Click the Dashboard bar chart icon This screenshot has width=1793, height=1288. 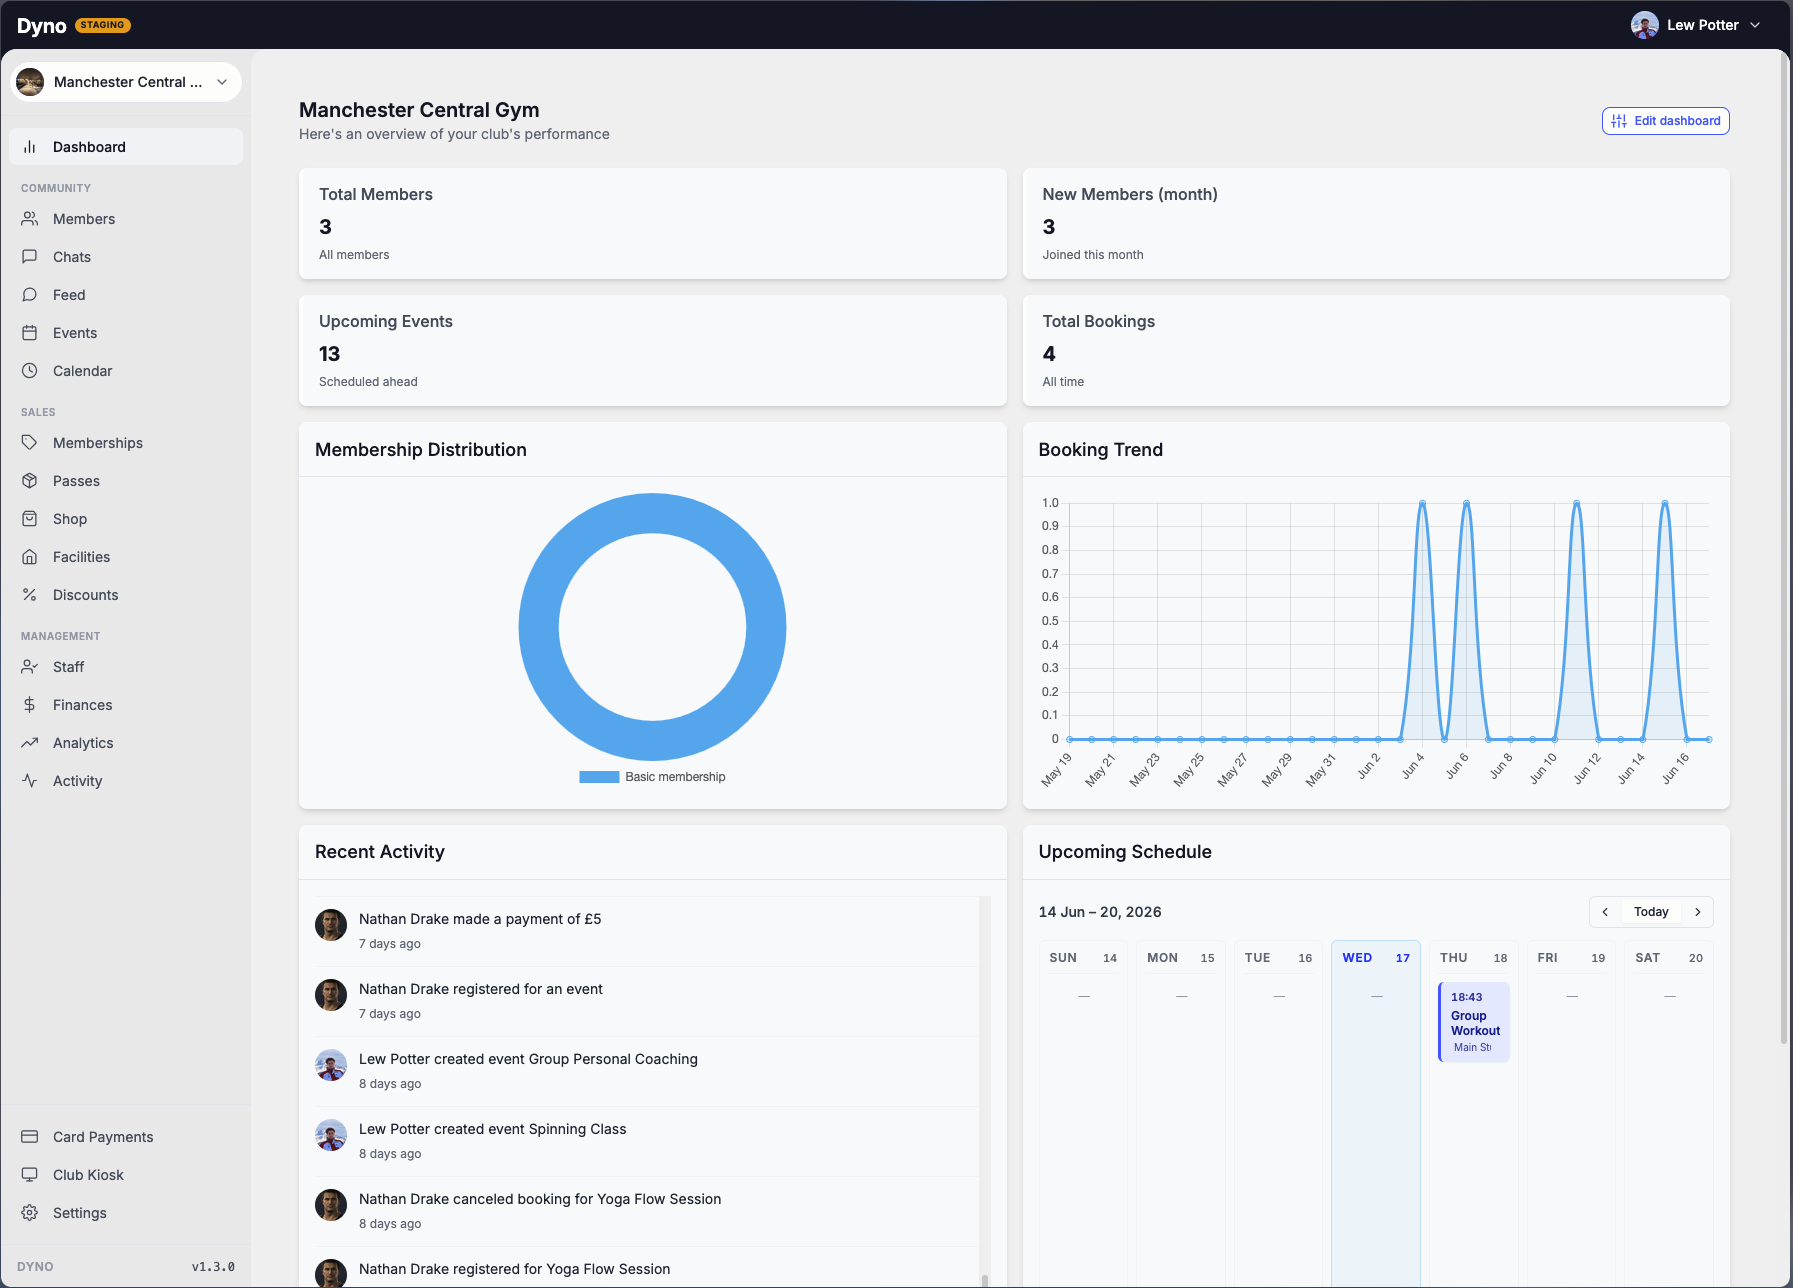30,147
